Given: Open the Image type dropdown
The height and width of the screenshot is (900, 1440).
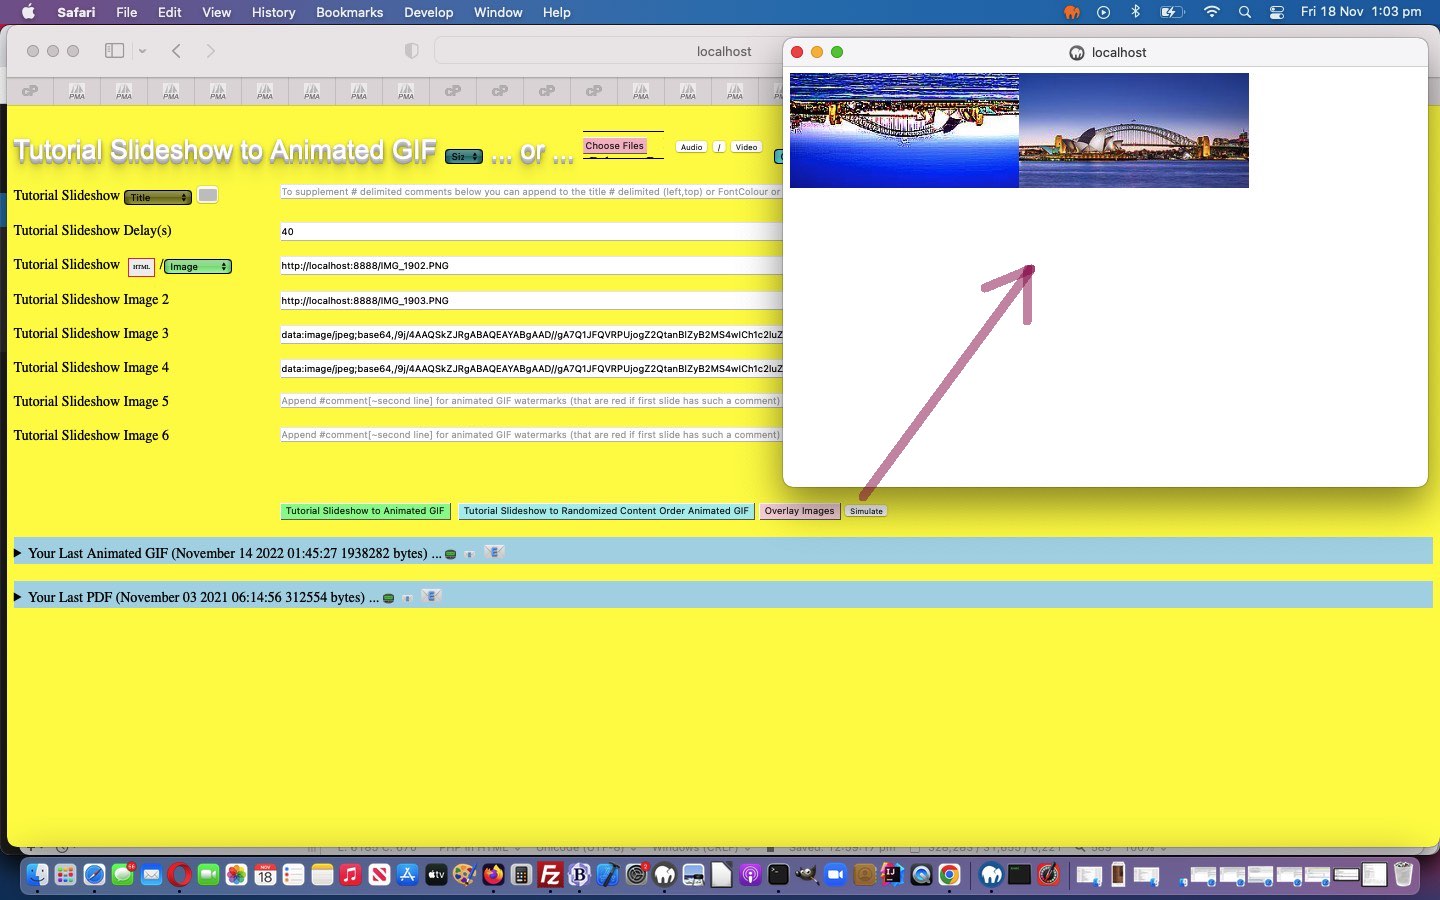Looking at the screenshot, I should tap(197, 266).
